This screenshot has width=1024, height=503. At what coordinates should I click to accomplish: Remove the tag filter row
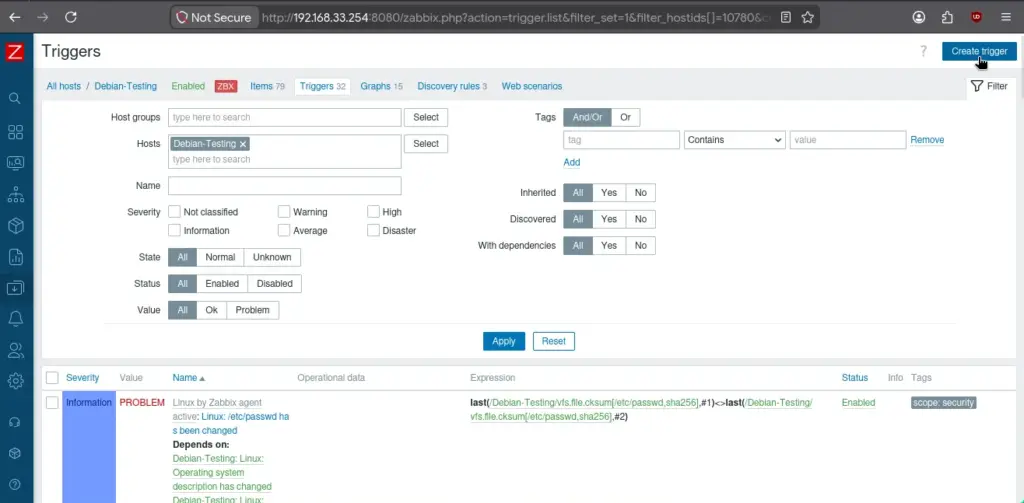coord(927,140)
